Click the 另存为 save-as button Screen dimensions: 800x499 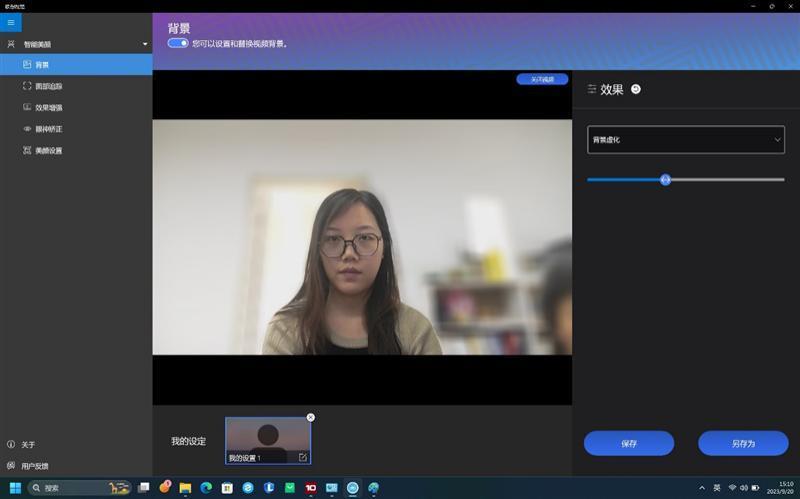tap(743, 443)
